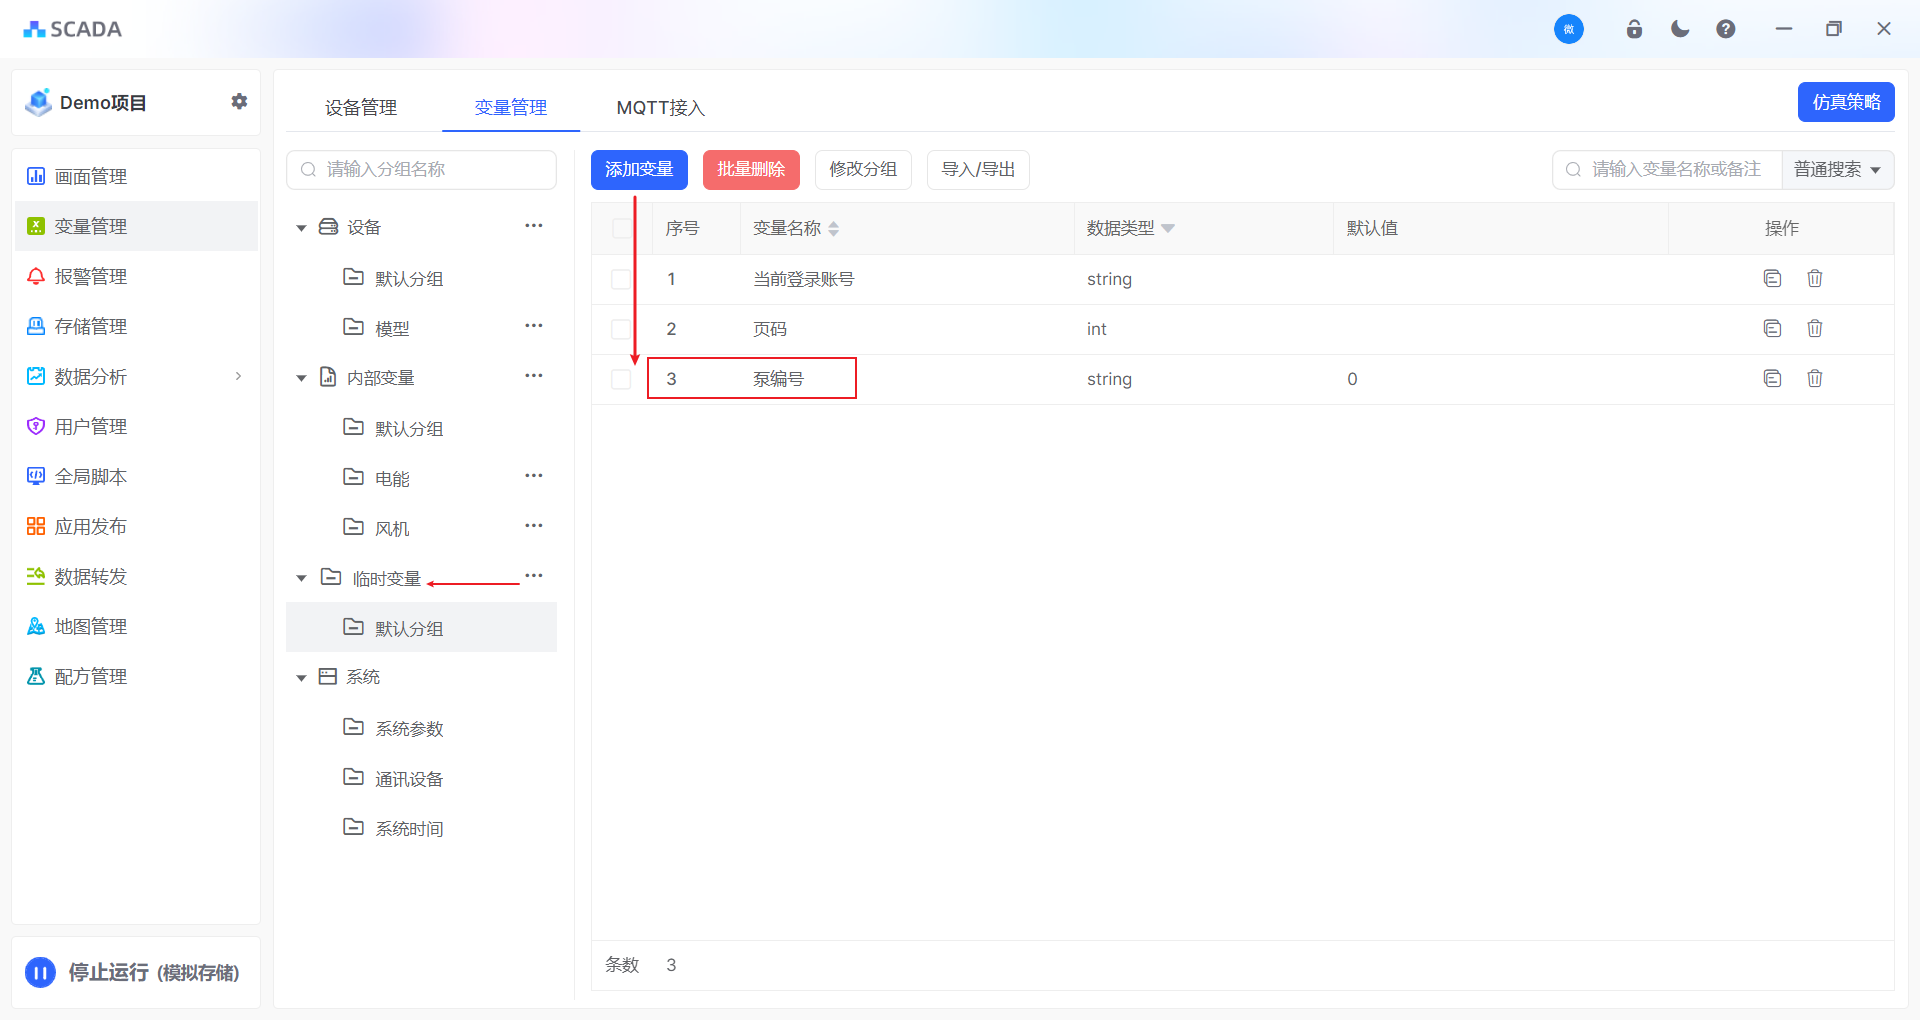The width and height of the screenshot is (1920, 1020).
Task: Expand the 数据分析 sidebar submenu
Action: coord(238,376)
